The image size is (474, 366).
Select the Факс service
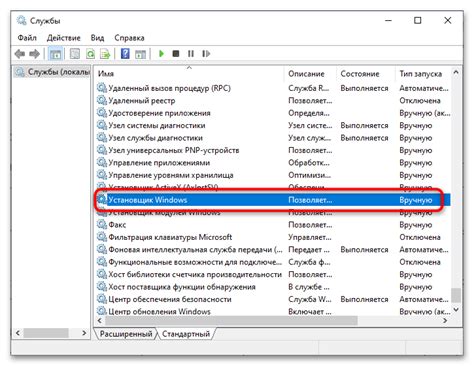273,225
